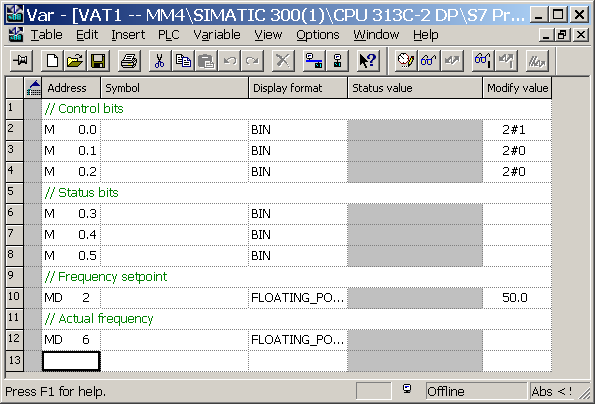Open the View menu

[268, 35]
